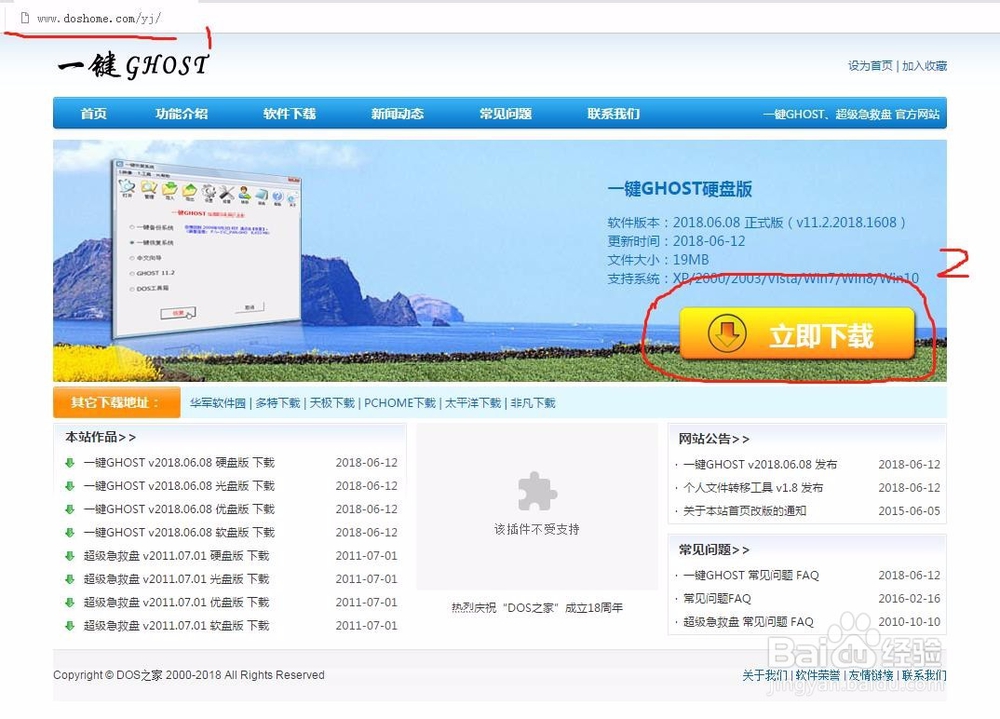This screenshot has height=719, width=1000.
Task: Click the green arrow beside 超级急救盘 软盘版 下载
Action: [x=70, y=626]
